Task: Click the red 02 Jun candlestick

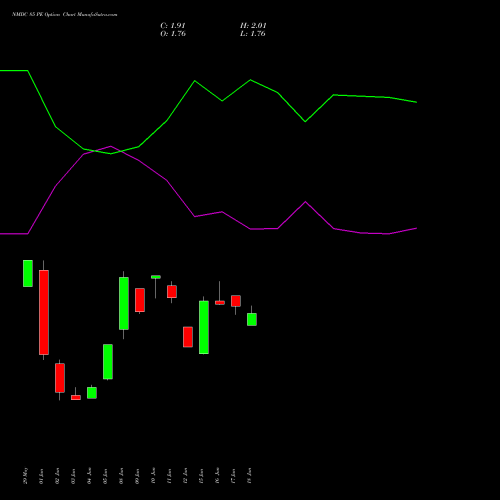Action: pos(60,378)
